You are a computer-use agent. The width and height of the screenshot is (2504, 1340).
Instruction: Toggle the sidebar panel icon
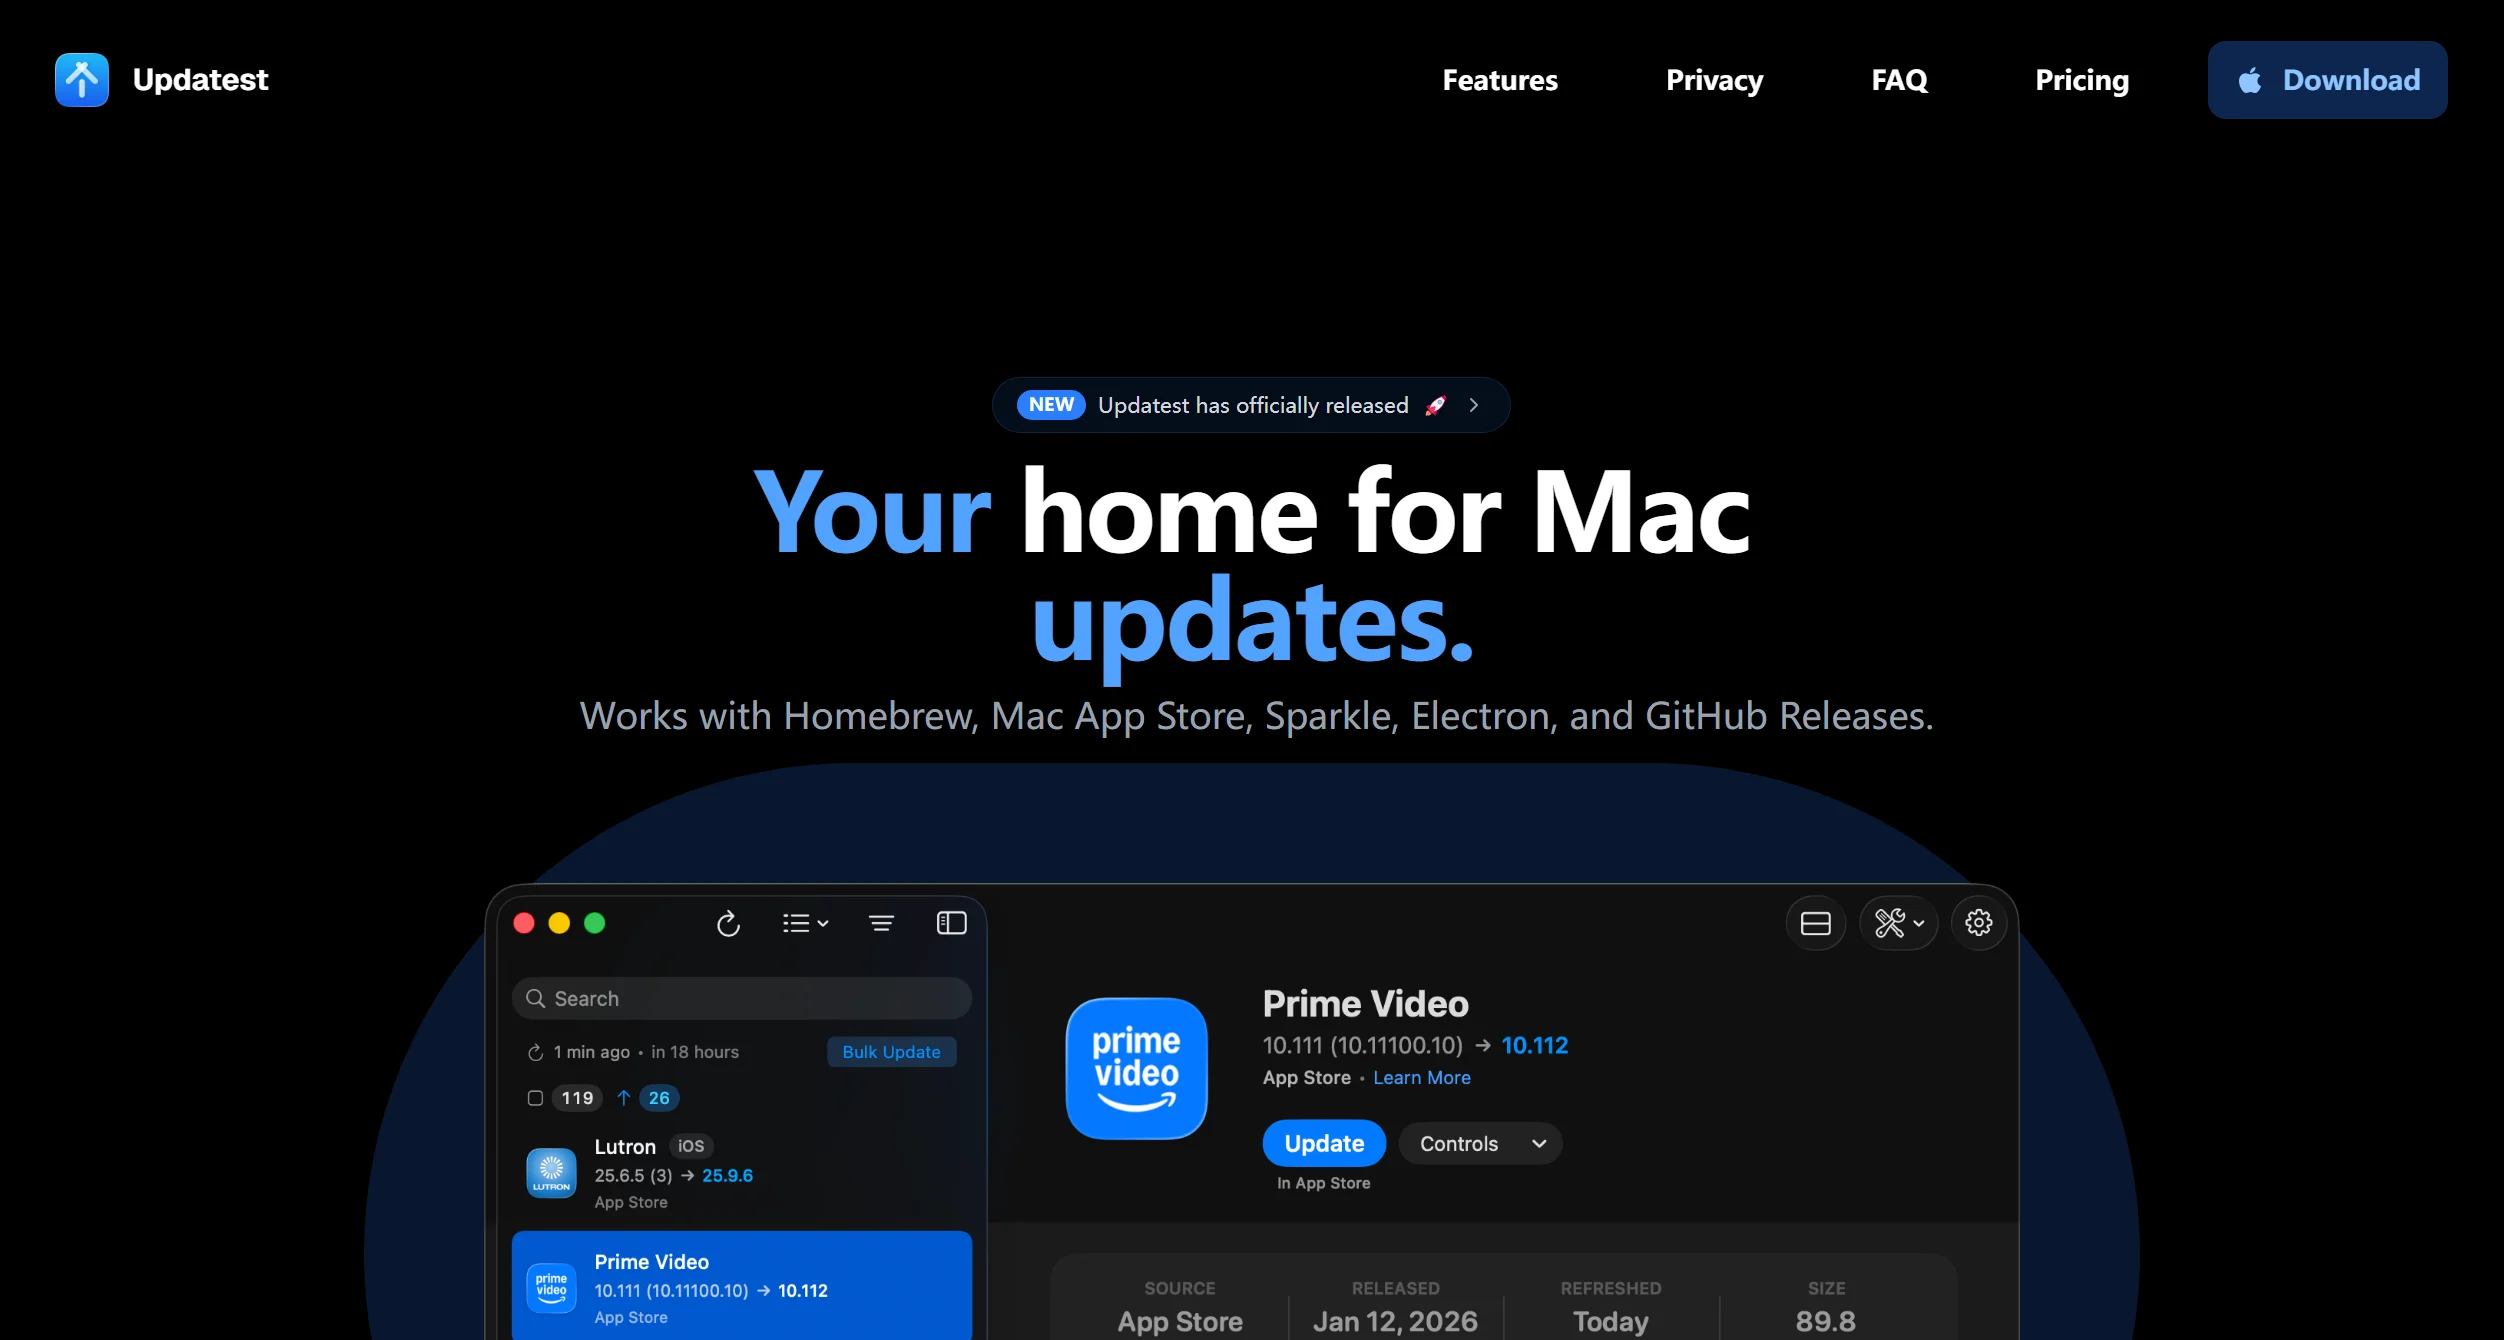point(951,923)
